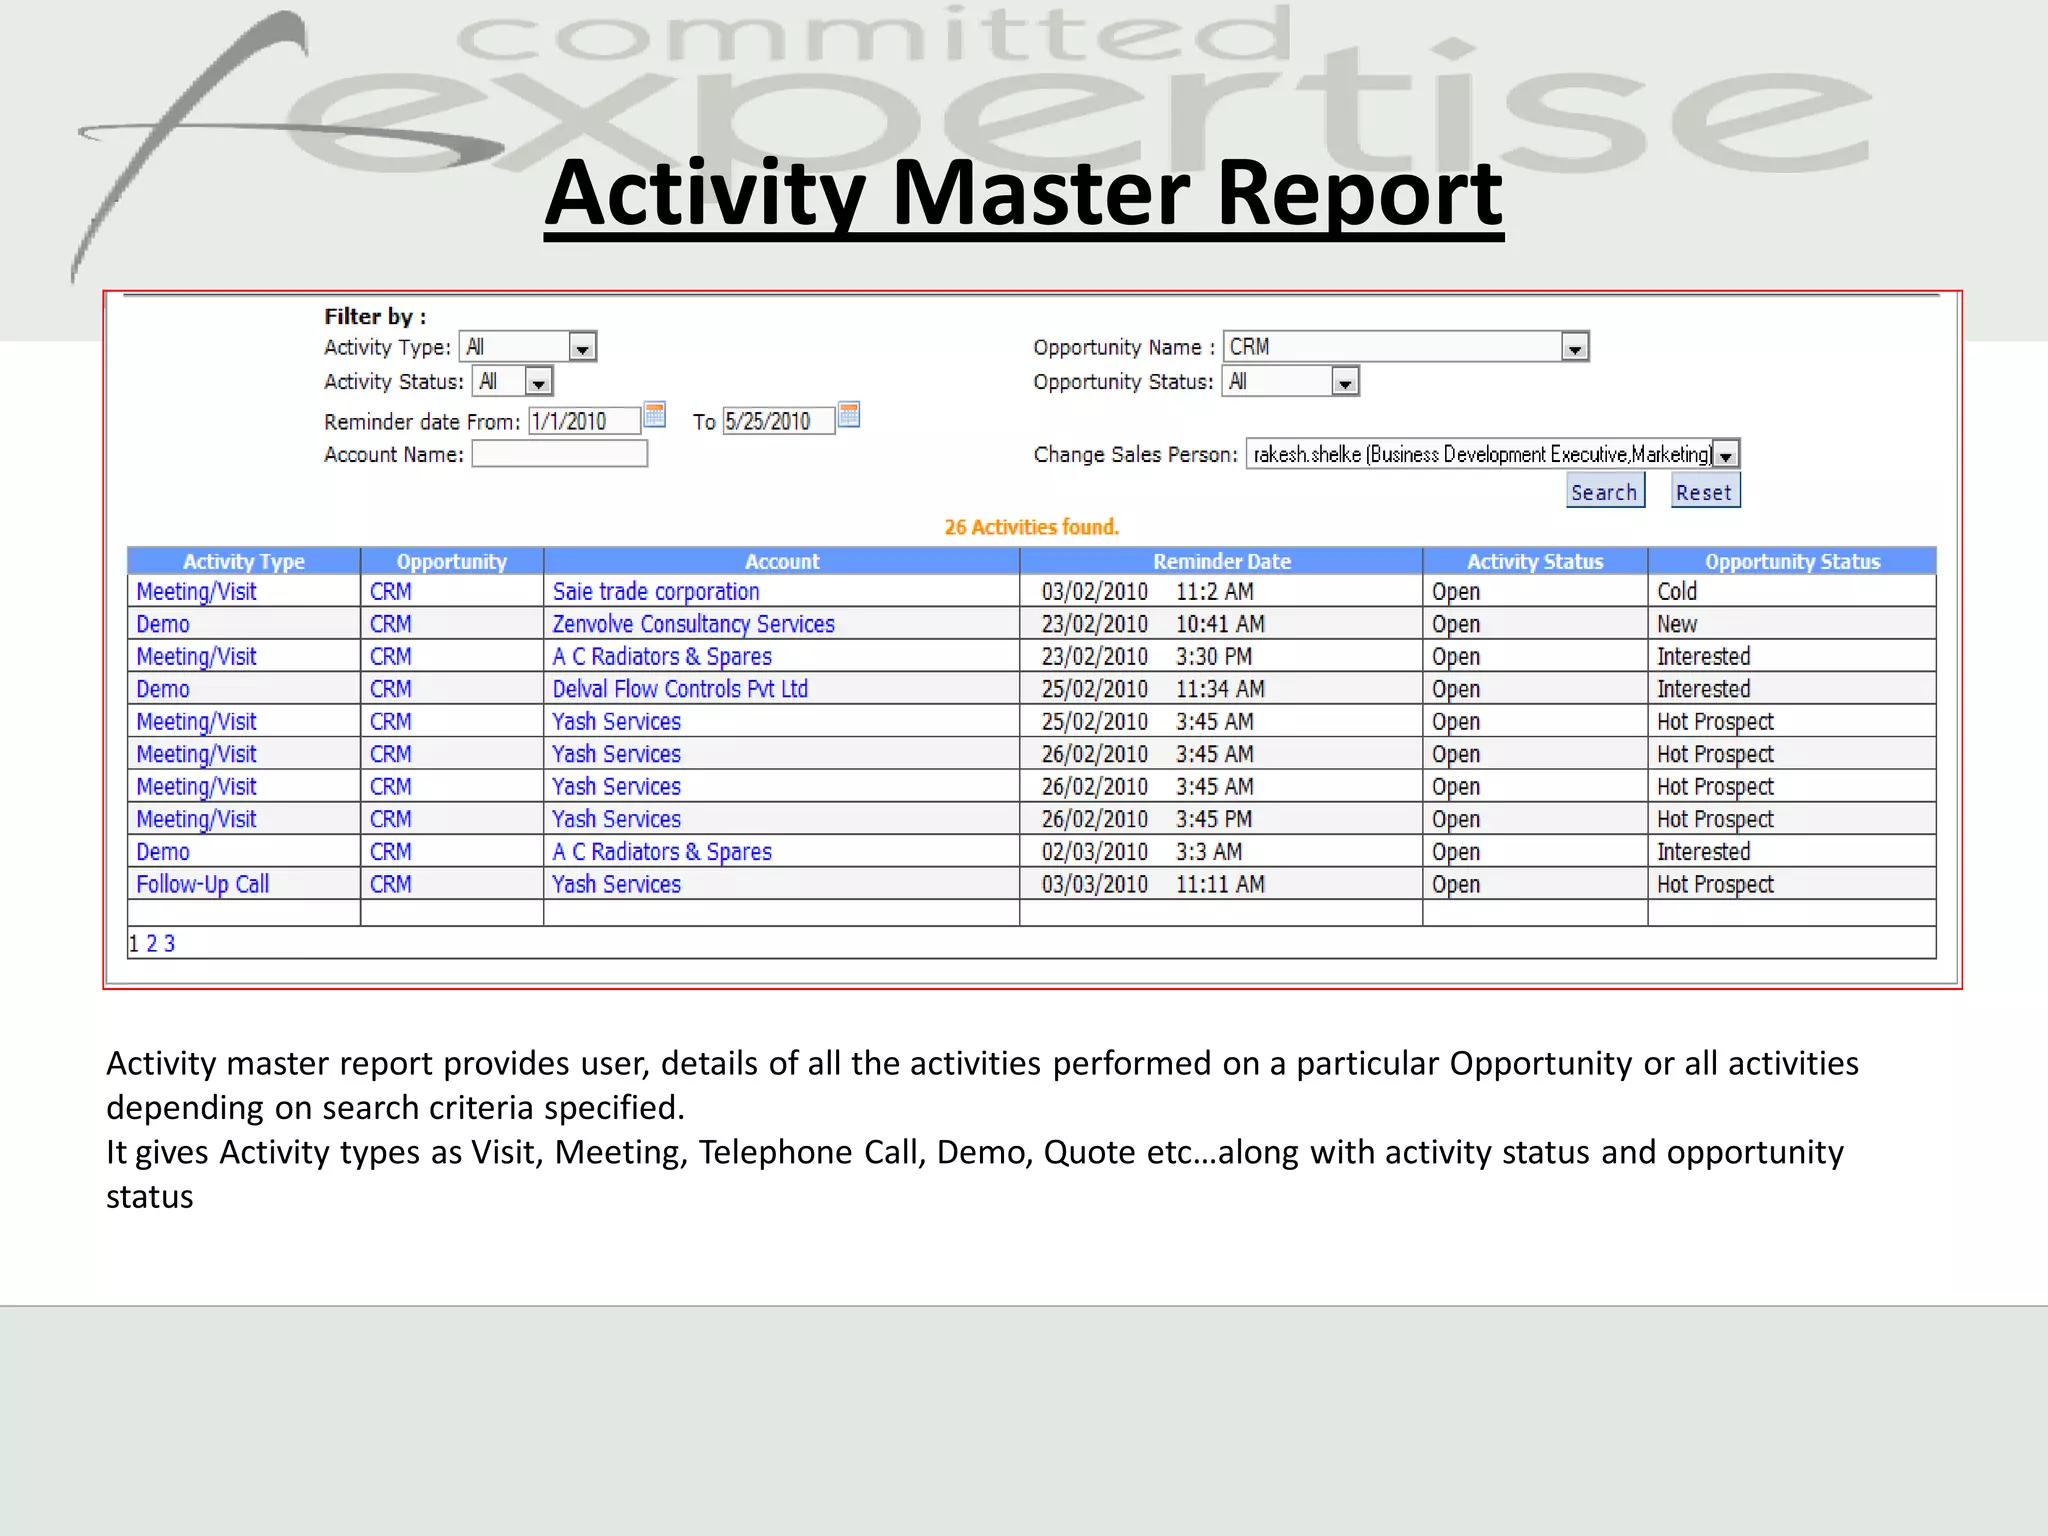Screen dimensions: 2048x1536
Task: Click the Reminder date From field
Action: click(584, 421)
